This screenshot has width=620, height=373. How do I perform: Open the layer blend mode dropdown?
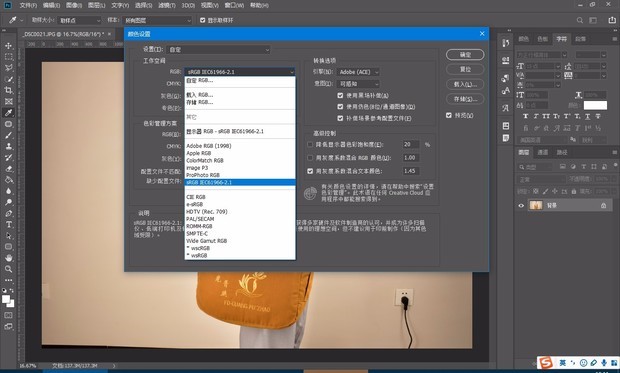[x=542, y=179]
